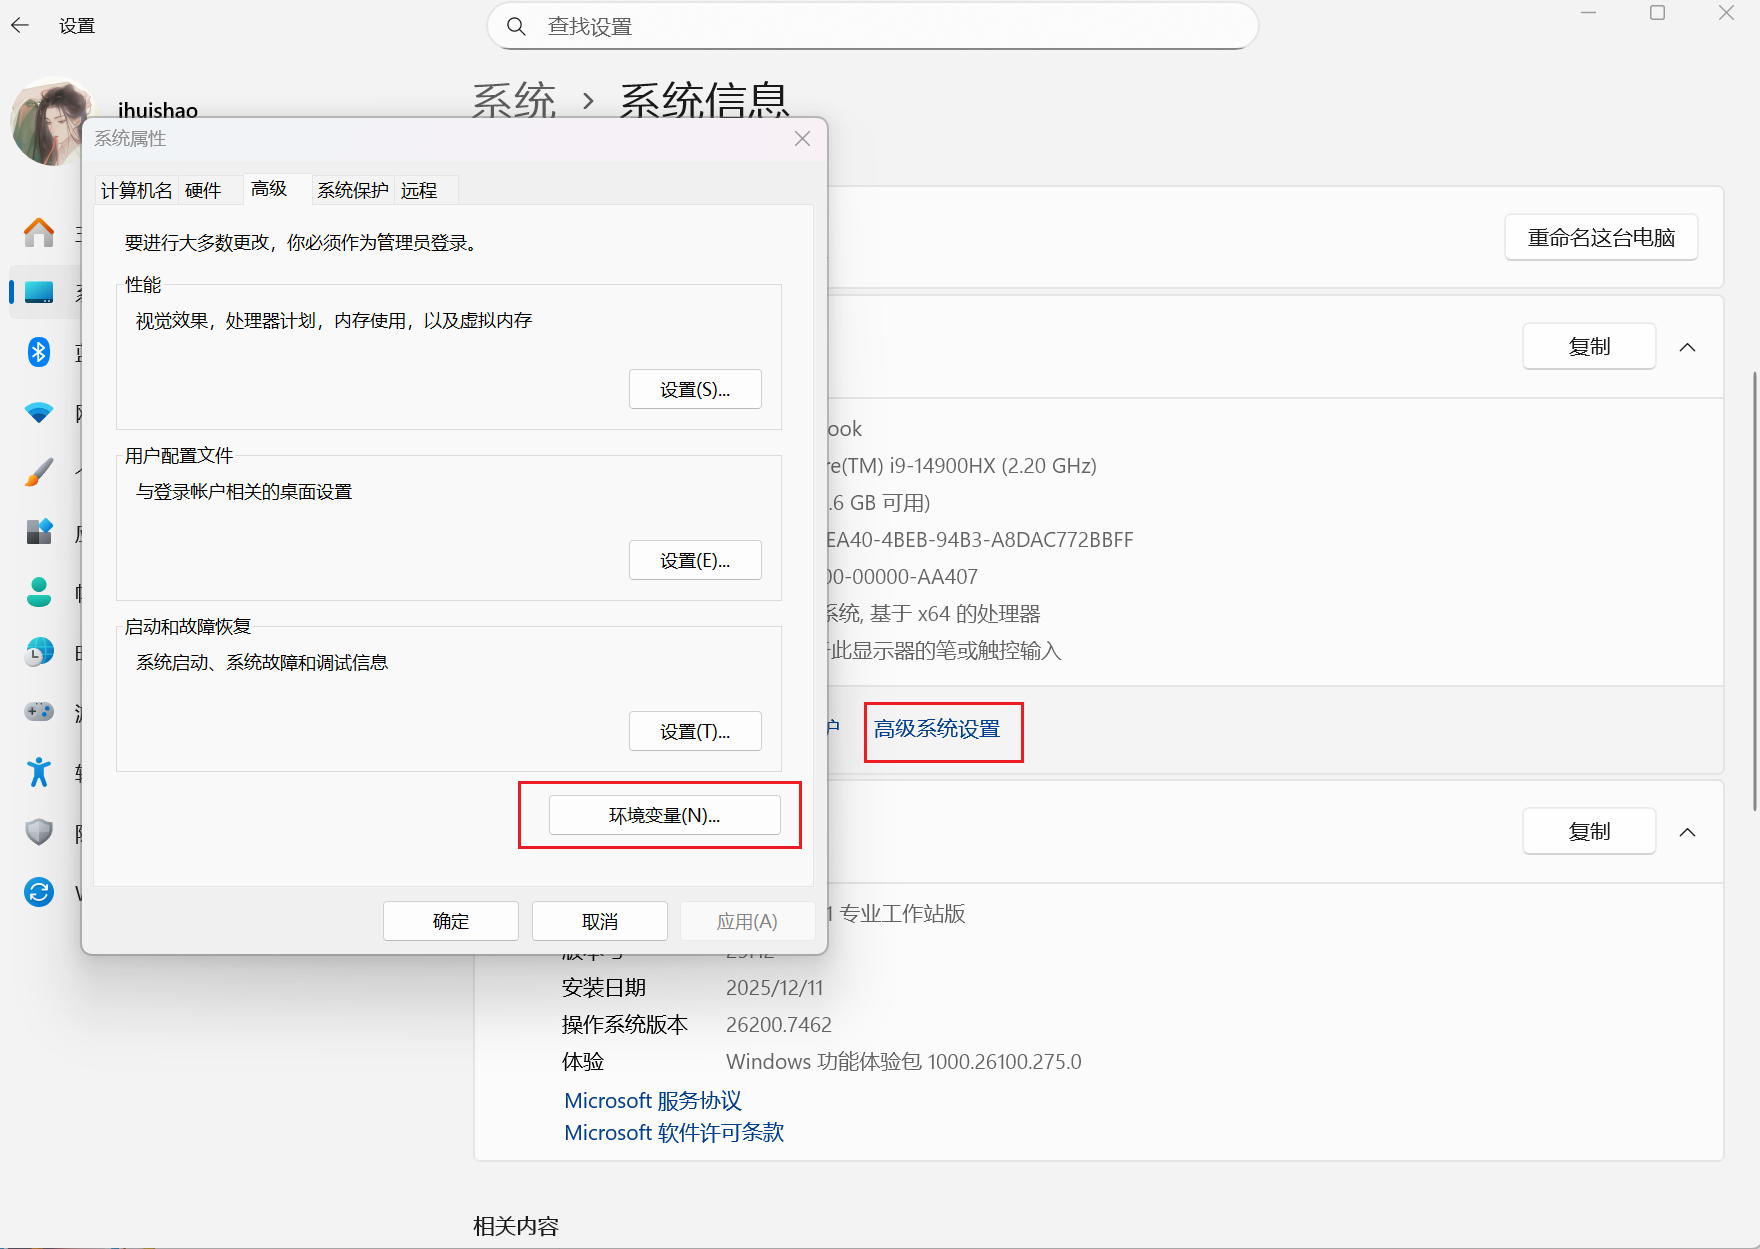The image size is (1760, 1249).
Task: Click the 环境变量(N)... button
Action: [664, 815]
